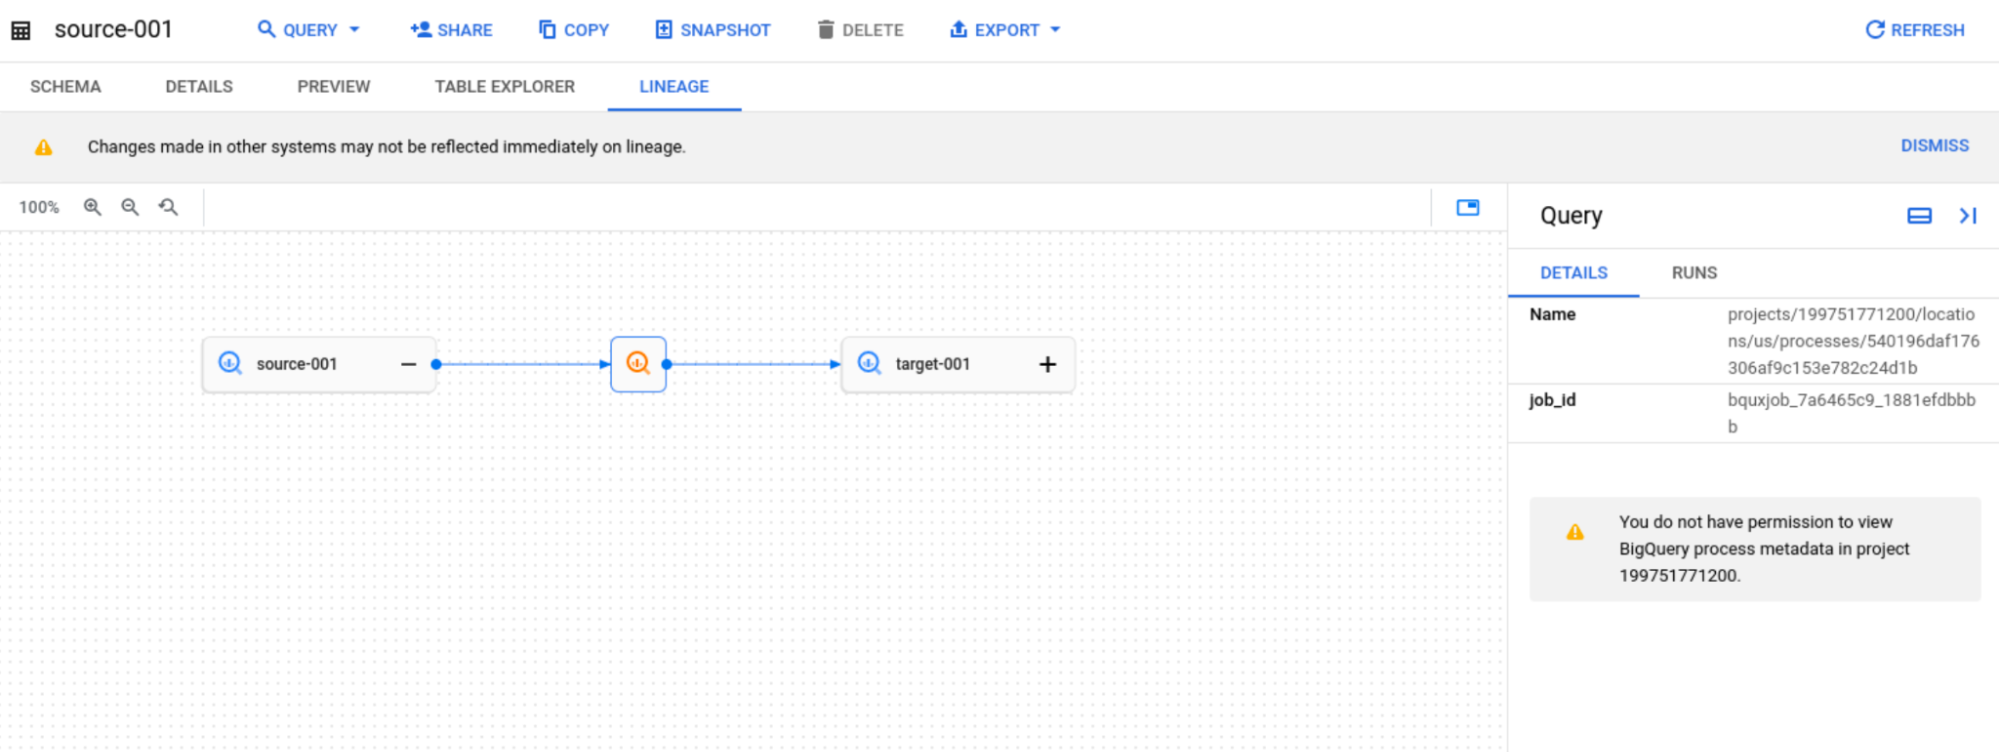The image size is (1999, 752).
Task: Dismiss the lineage warning banner
Action: pos(1933,145)
